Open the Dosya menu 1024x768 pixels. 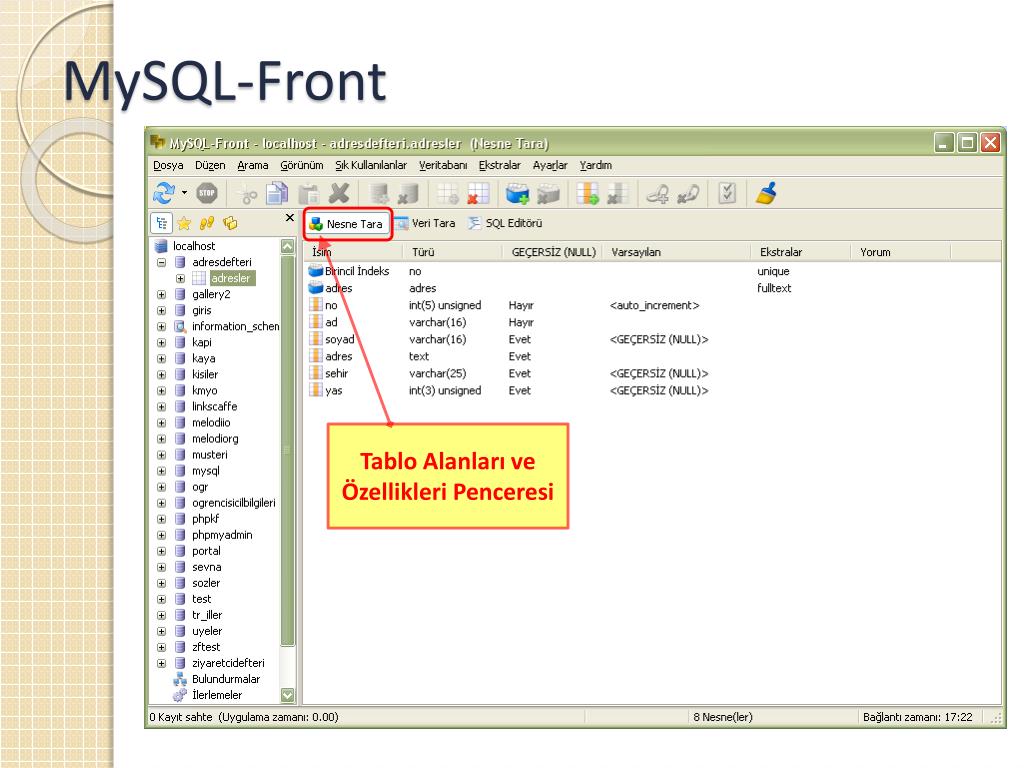tap(168, 165)
